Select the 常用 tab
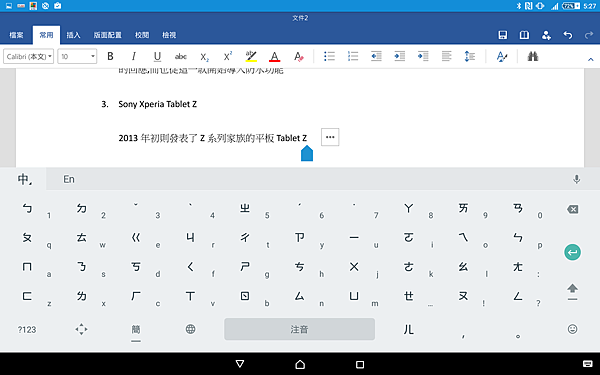Screen dimensions: 600x375 (x=46, y=35)
